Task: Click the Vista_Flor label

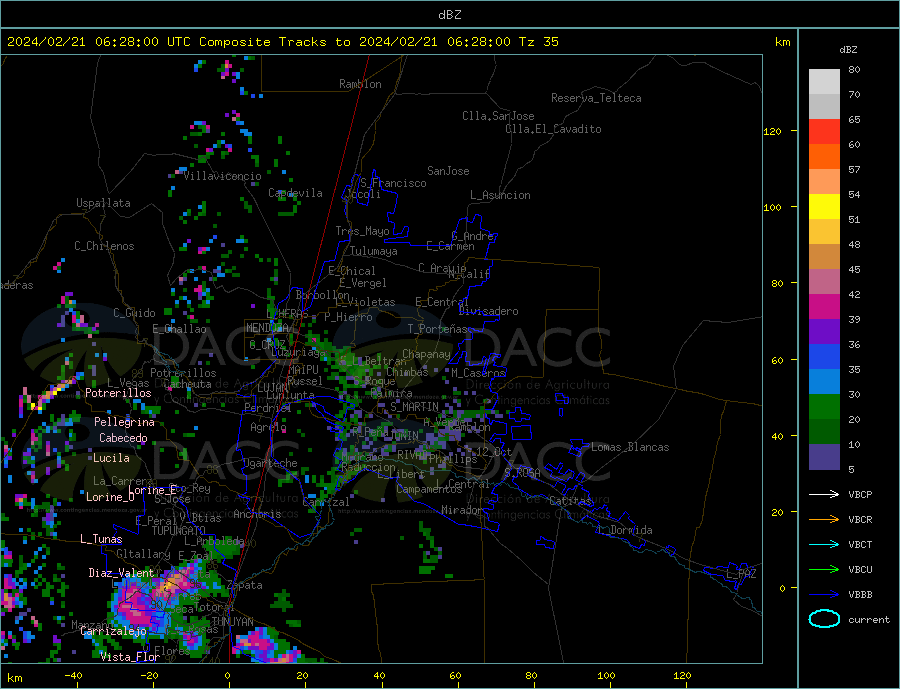Action: click(x=129, y=657)
